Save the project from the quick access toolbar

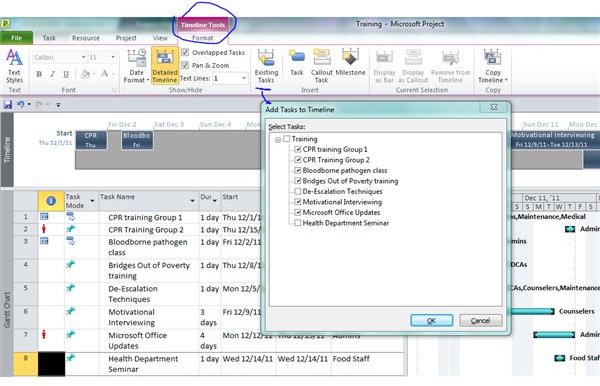click(x=8, y=104)
